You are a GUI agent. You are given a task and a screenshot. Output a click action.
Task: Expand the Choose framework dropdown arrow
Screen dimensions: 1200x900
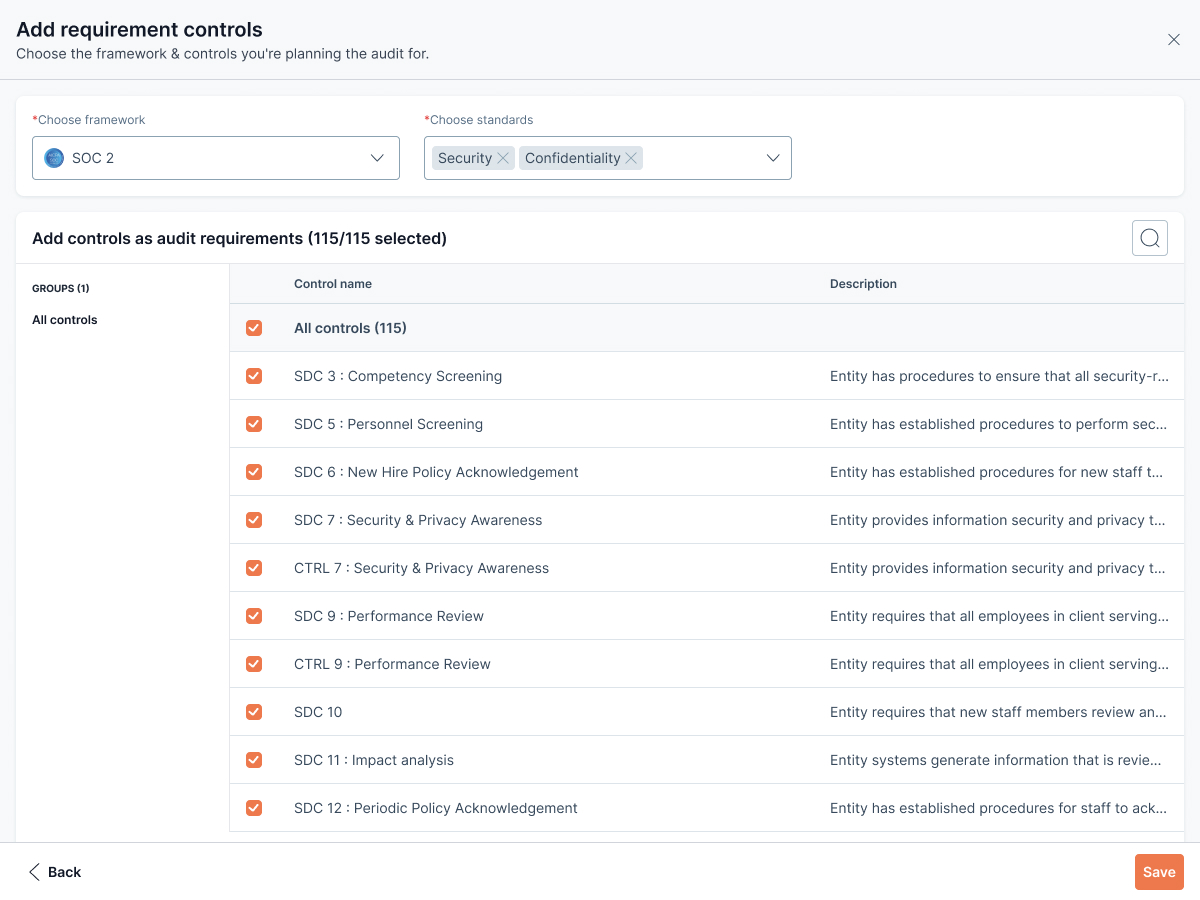377,158
